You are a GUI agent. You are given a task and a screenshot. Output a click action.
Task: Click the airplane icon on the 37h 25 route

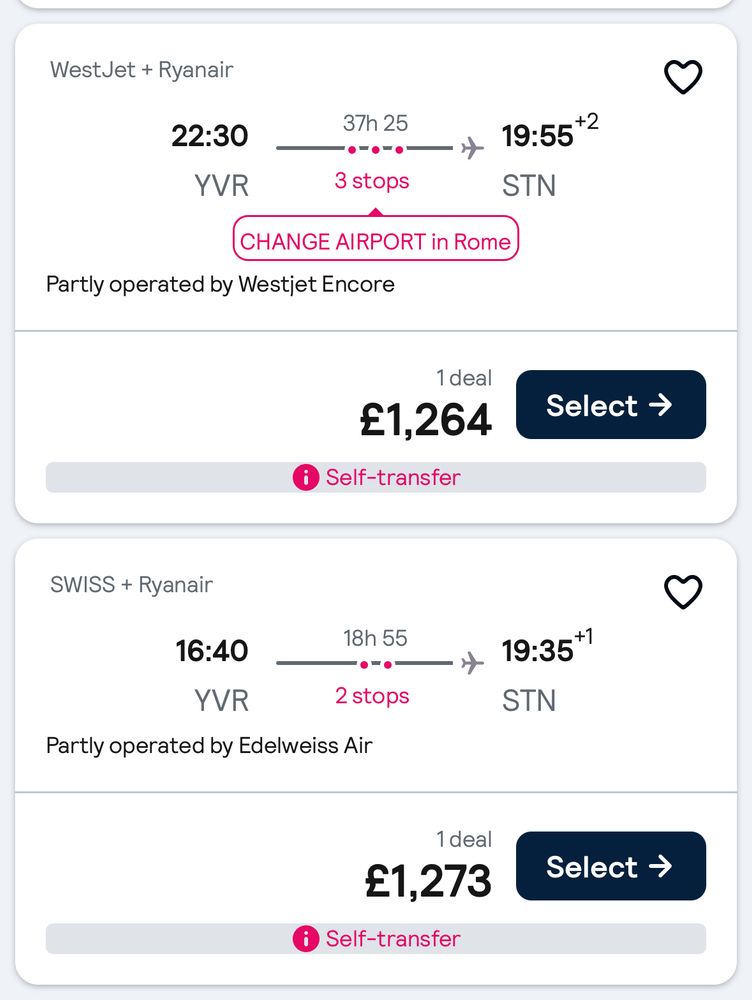(x=472, y=149)
